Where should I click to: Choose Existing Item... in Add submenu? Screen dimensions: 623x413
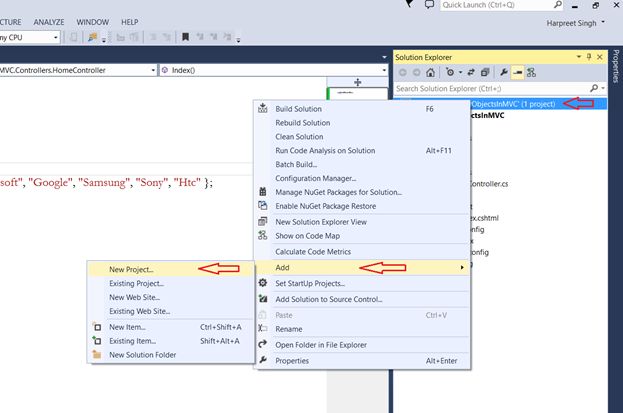coord(170,341)
